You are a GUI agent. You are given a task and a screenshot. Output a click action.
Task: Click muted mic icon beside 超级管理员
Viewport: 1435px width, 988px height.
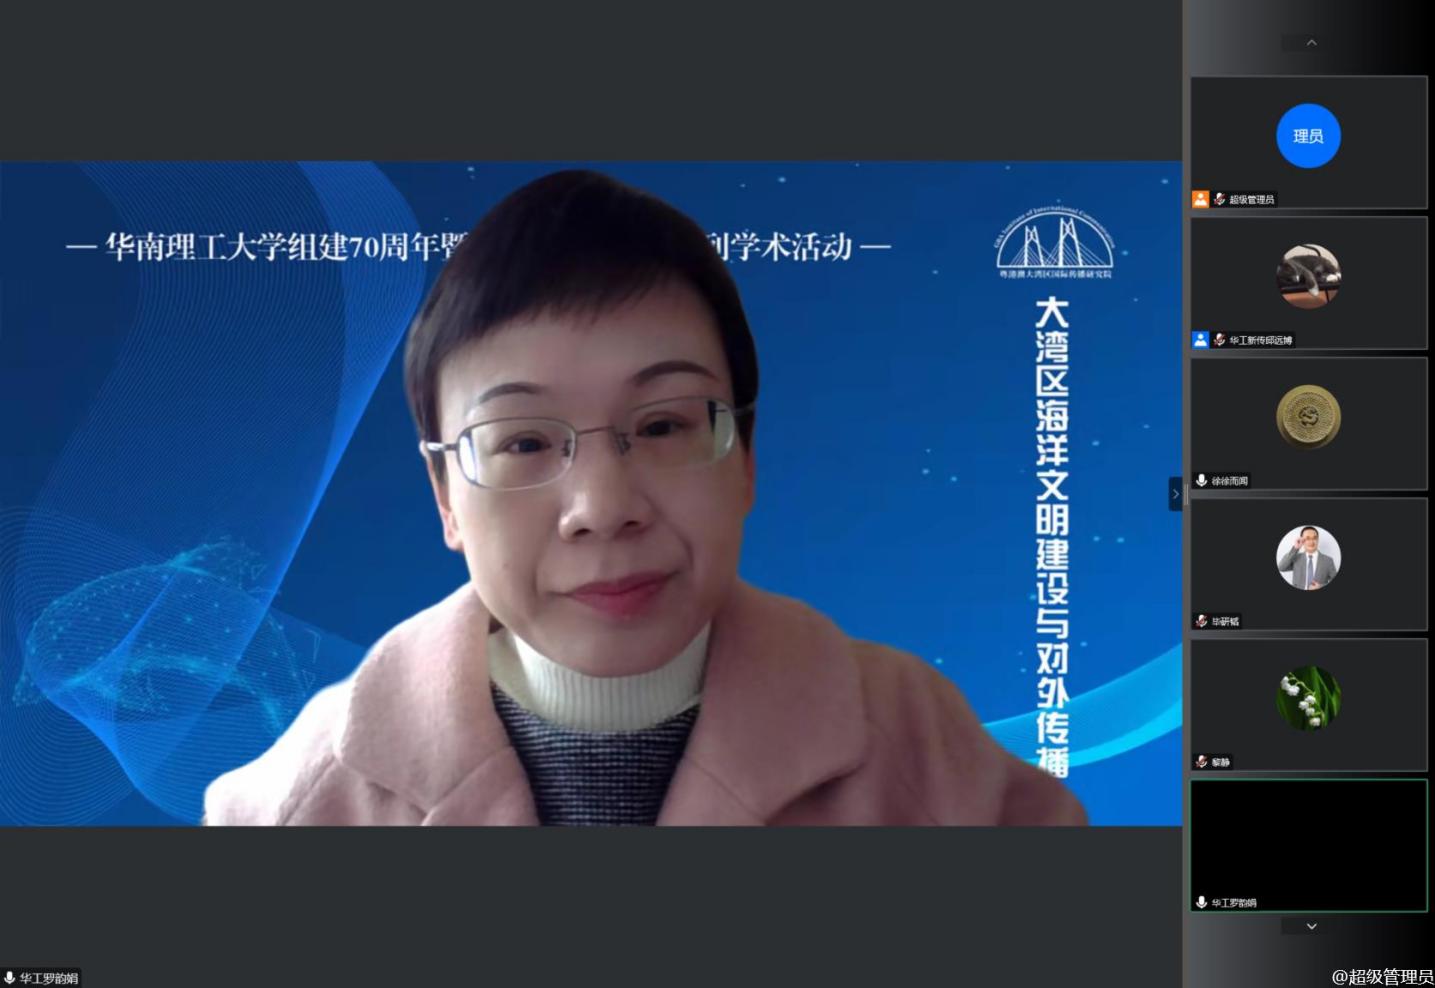(1219, 199)
